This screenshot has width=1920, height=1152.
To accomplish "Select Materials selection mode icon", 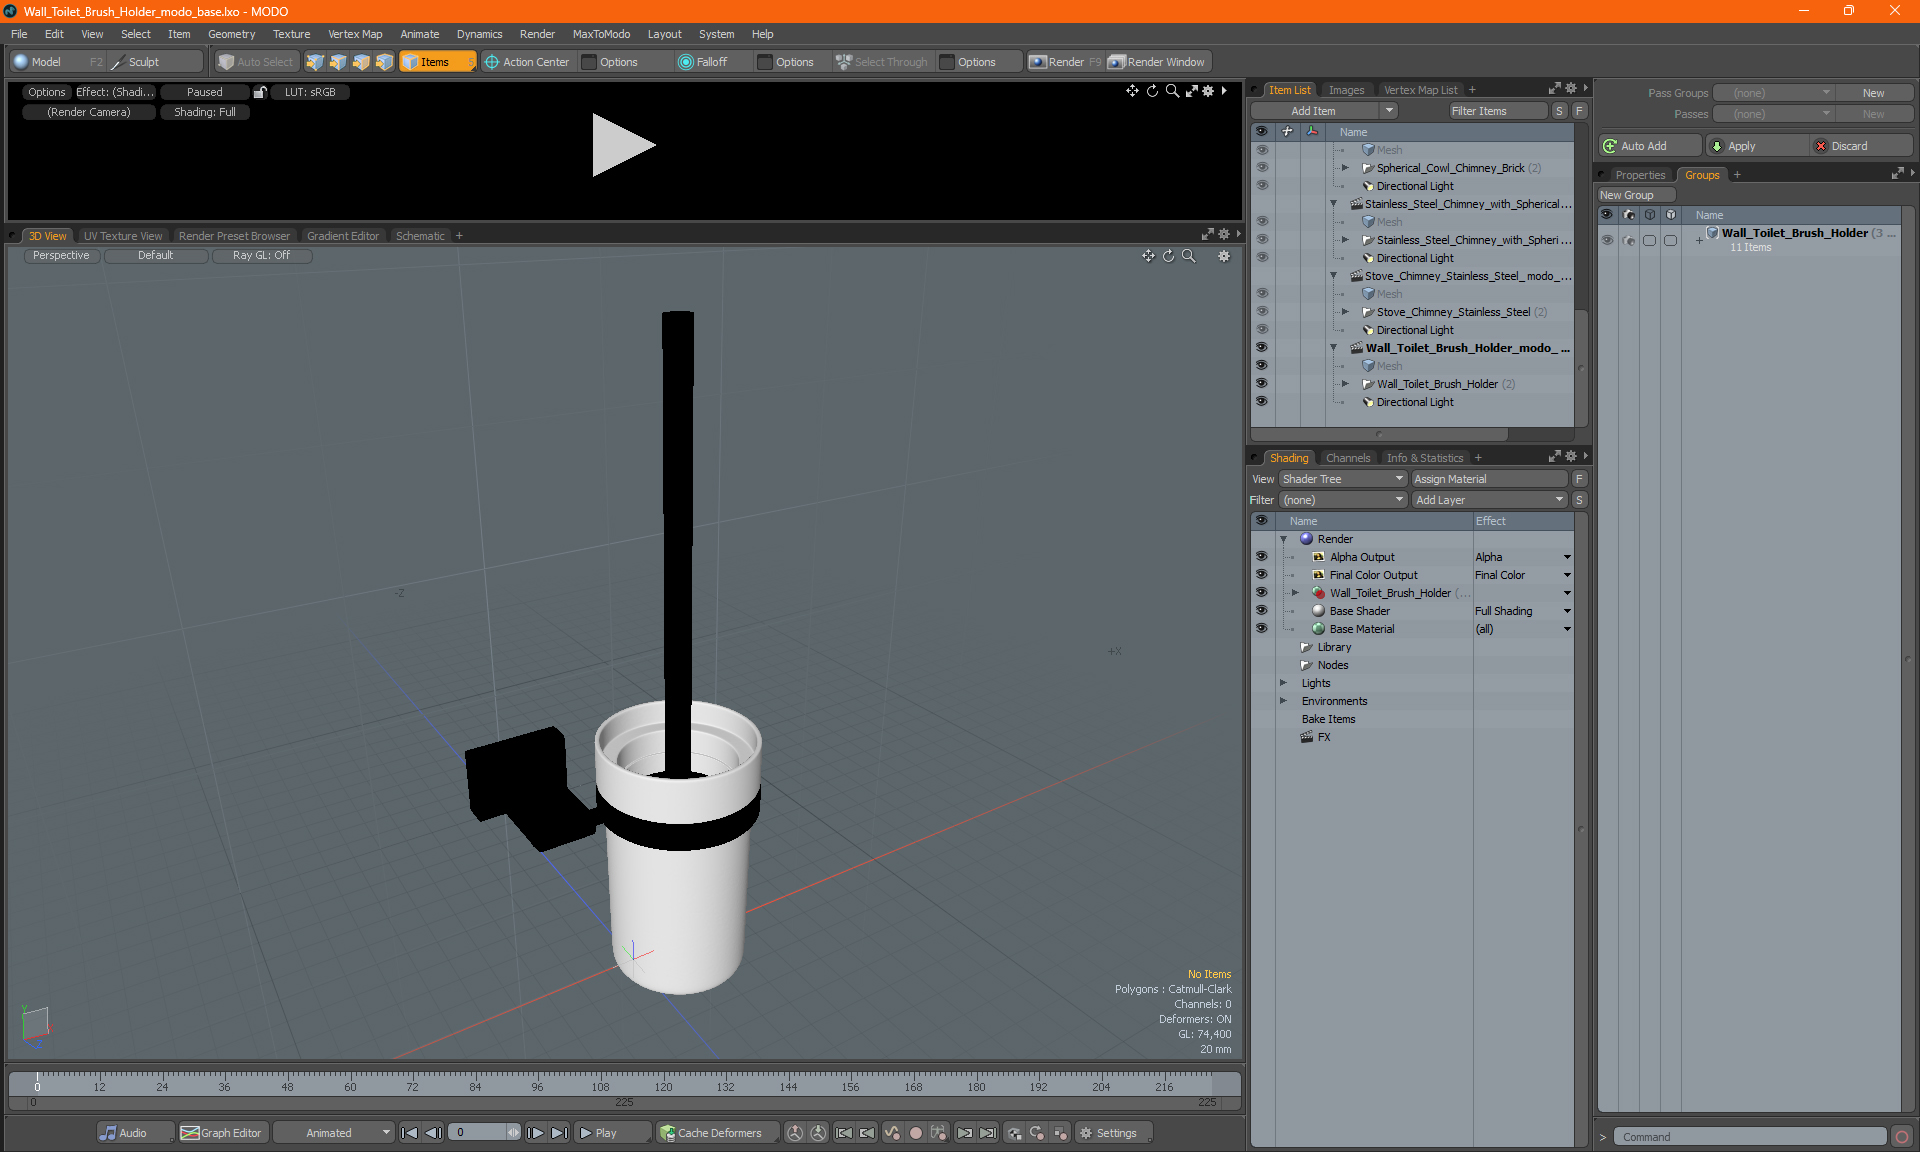I will pyautogui.click(x=384, y=62).
